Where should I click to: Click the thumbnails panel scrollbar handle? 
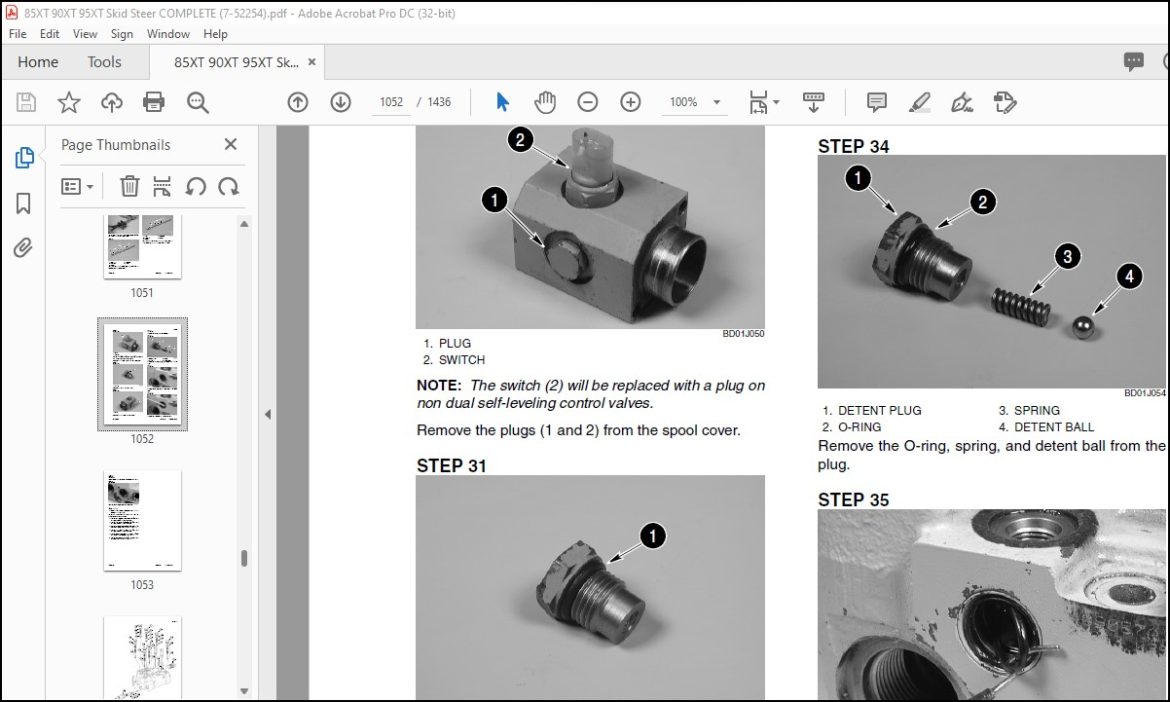pos(244,558)
